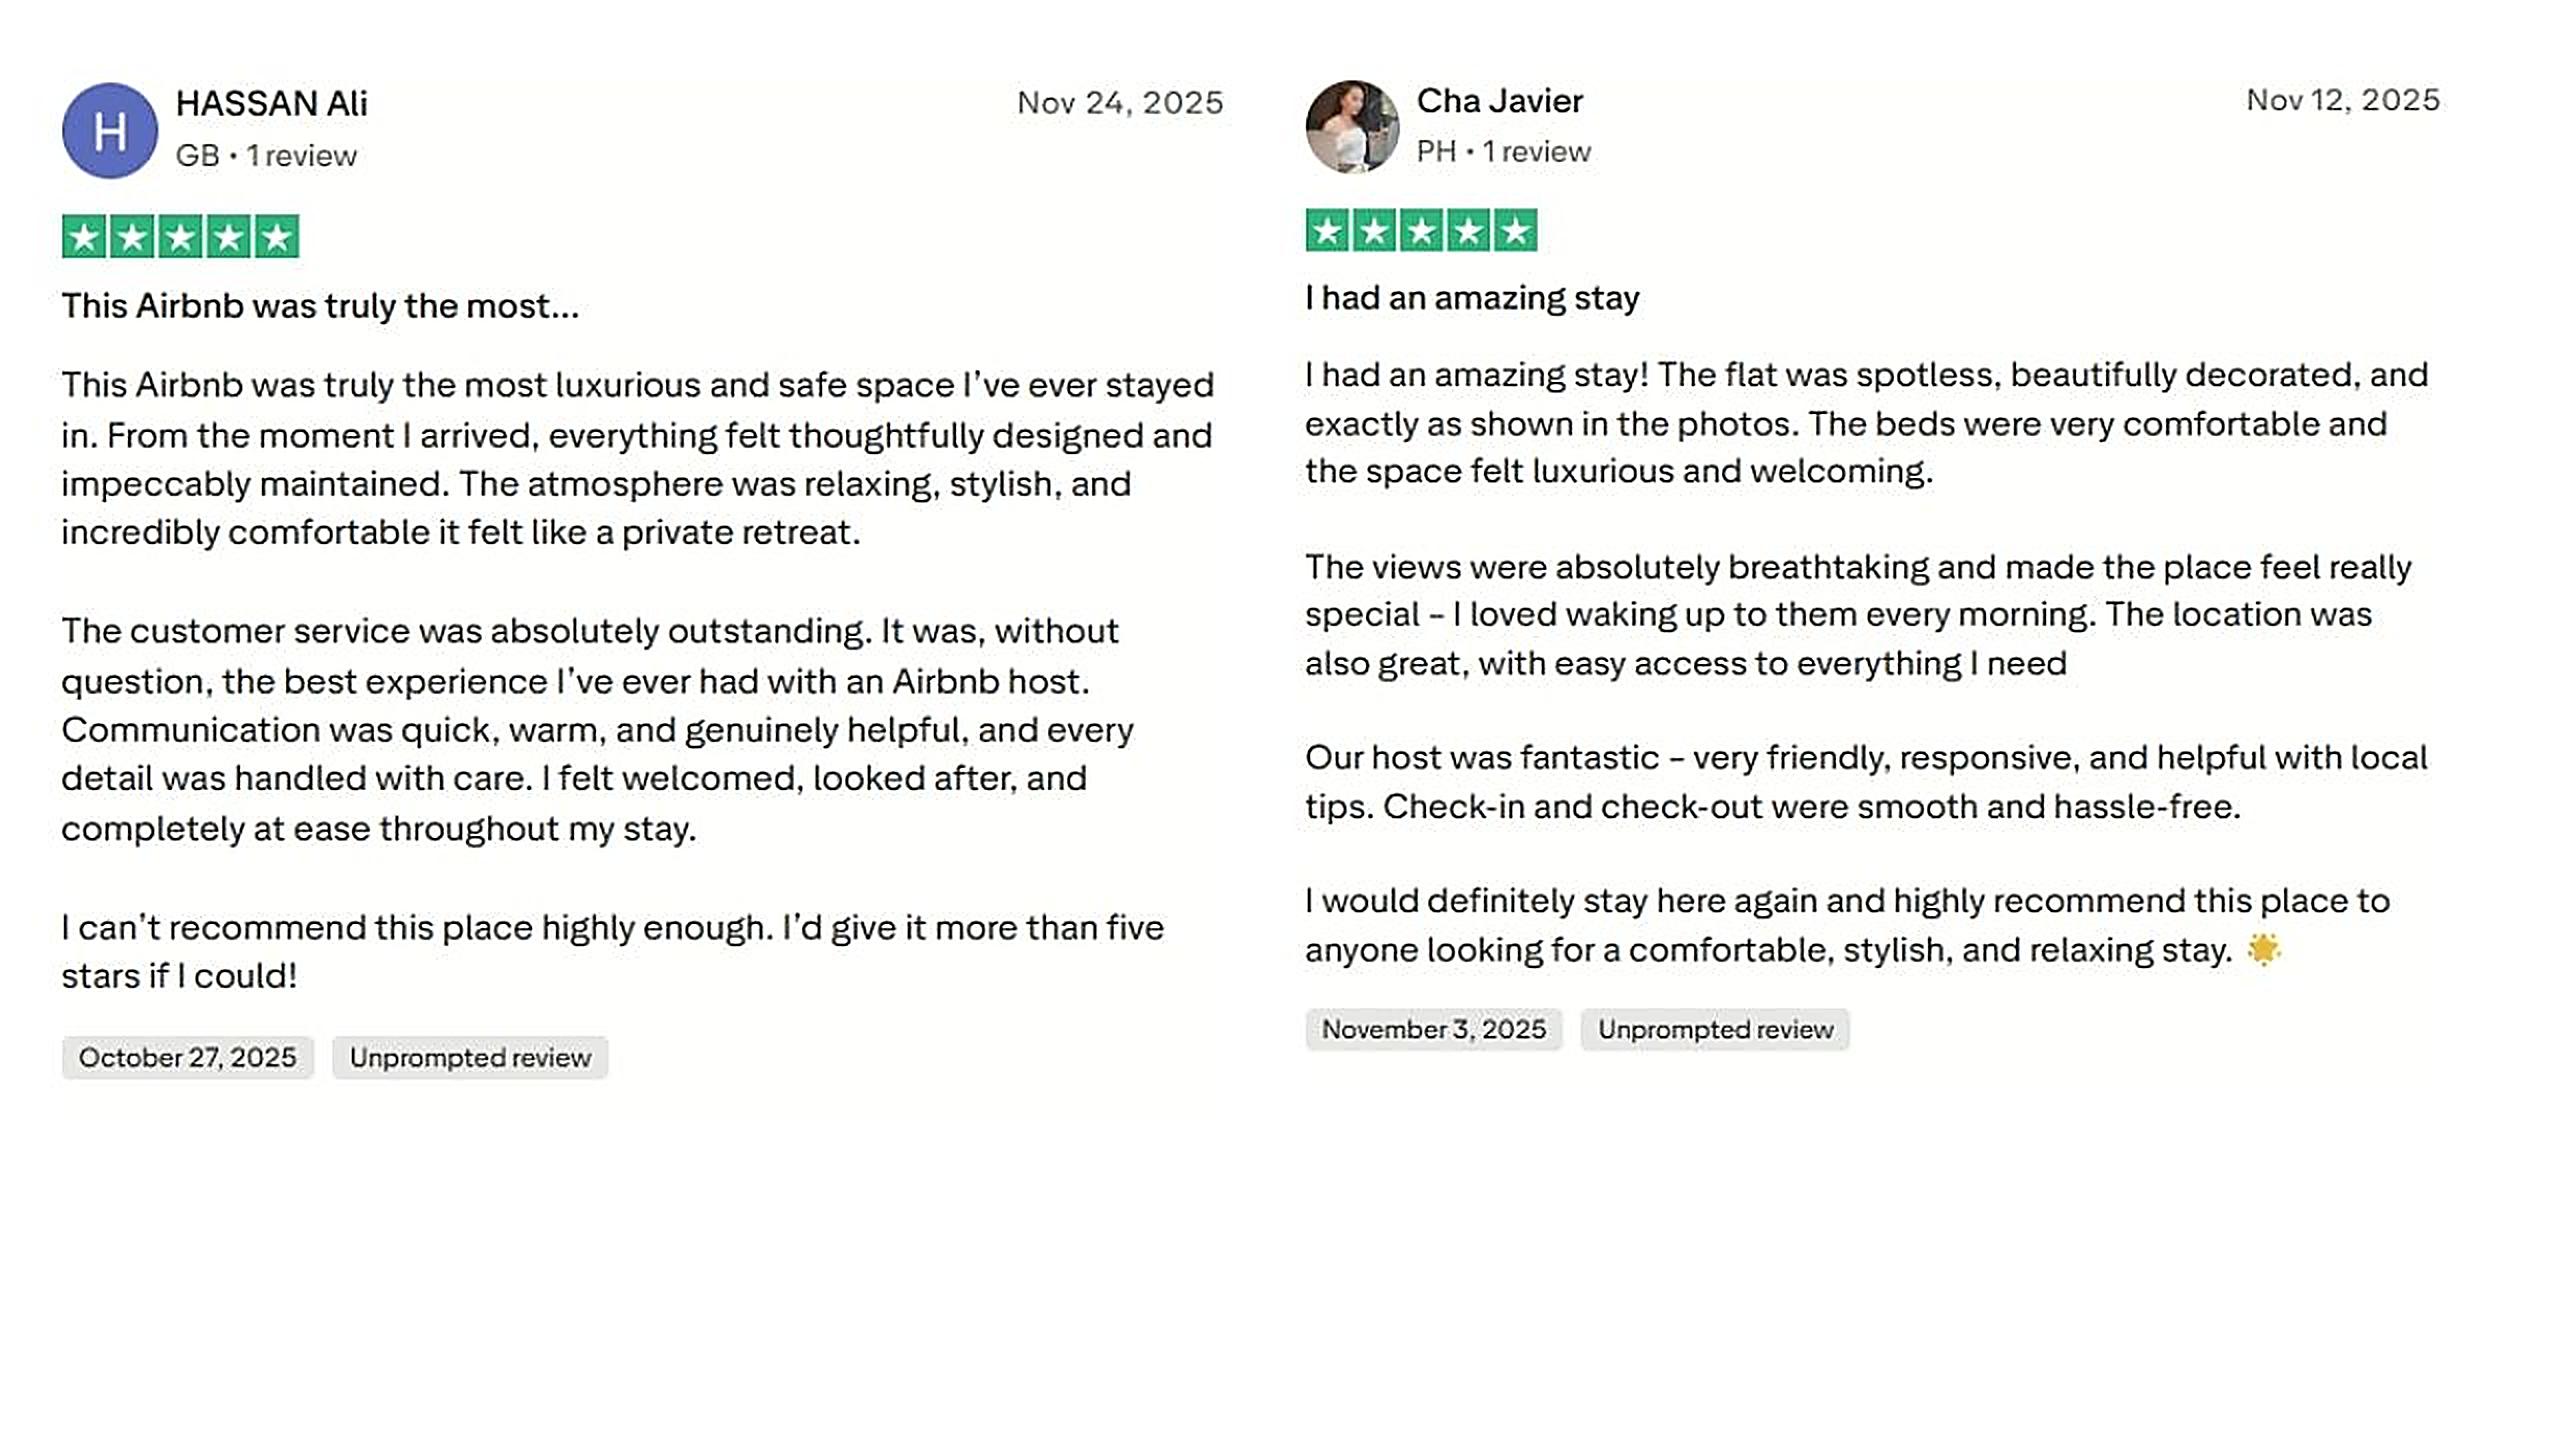The height and width of the screenshot is (1440, 2560).
Task: Click HASSAN's customer service review paragraph
Action: (596, 730)
